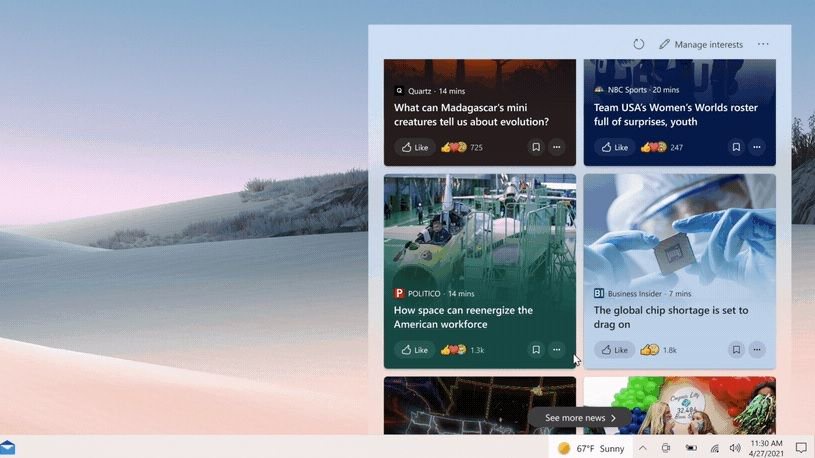View 1.8k reactions on chip shortage article
Screen dimensions: 815x458
click(x=658, y=350)
